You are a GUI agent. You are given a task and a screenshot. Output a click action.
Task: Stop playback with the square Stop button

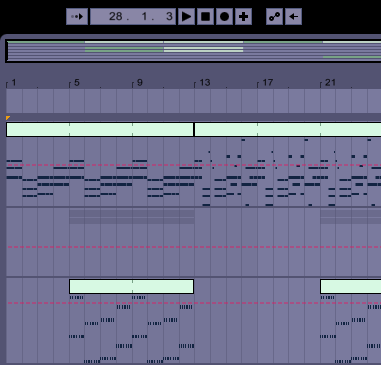(205, 17)
